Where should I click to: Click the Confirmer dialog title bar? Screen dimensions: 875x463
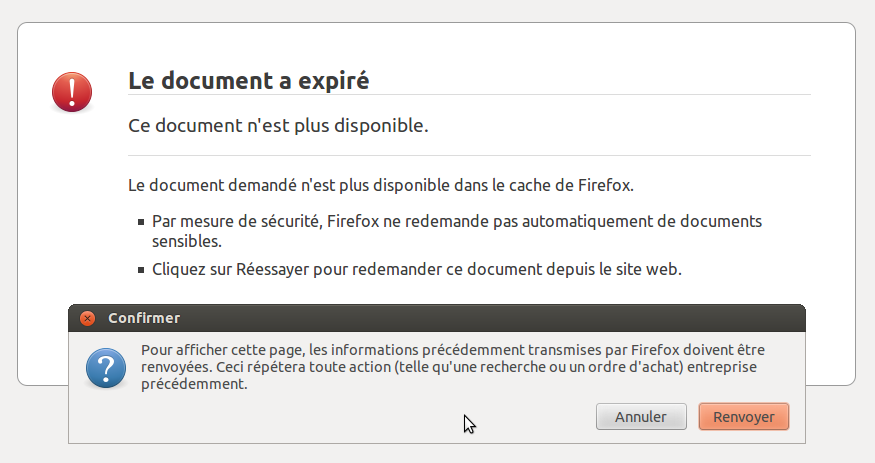(x=437, y=318)
